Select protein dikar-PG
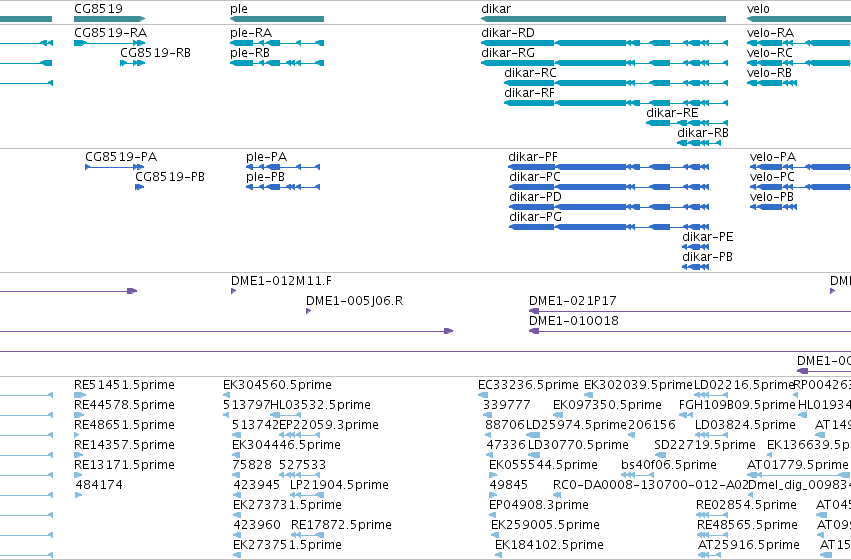The height and width of the screenshot is (560, 851). [609, 227]
